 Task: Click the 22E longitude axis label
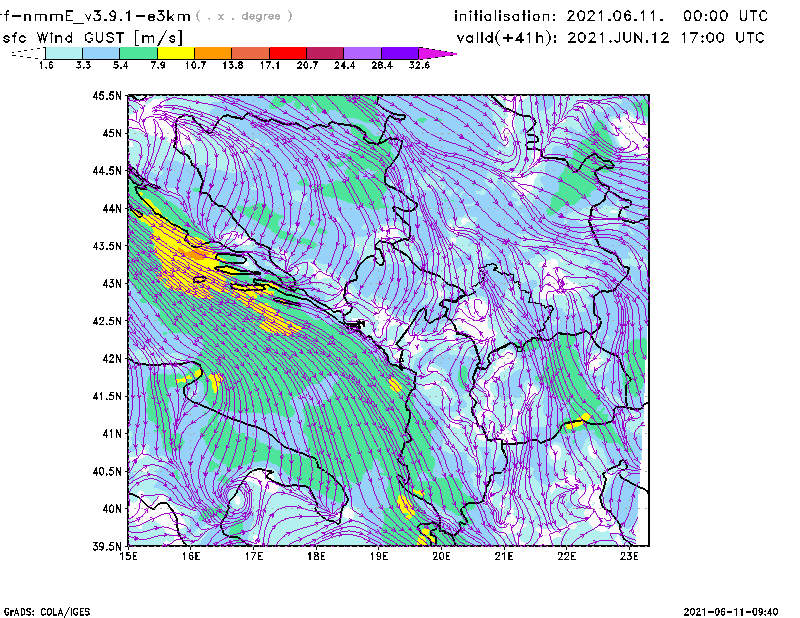pos(567,556)
